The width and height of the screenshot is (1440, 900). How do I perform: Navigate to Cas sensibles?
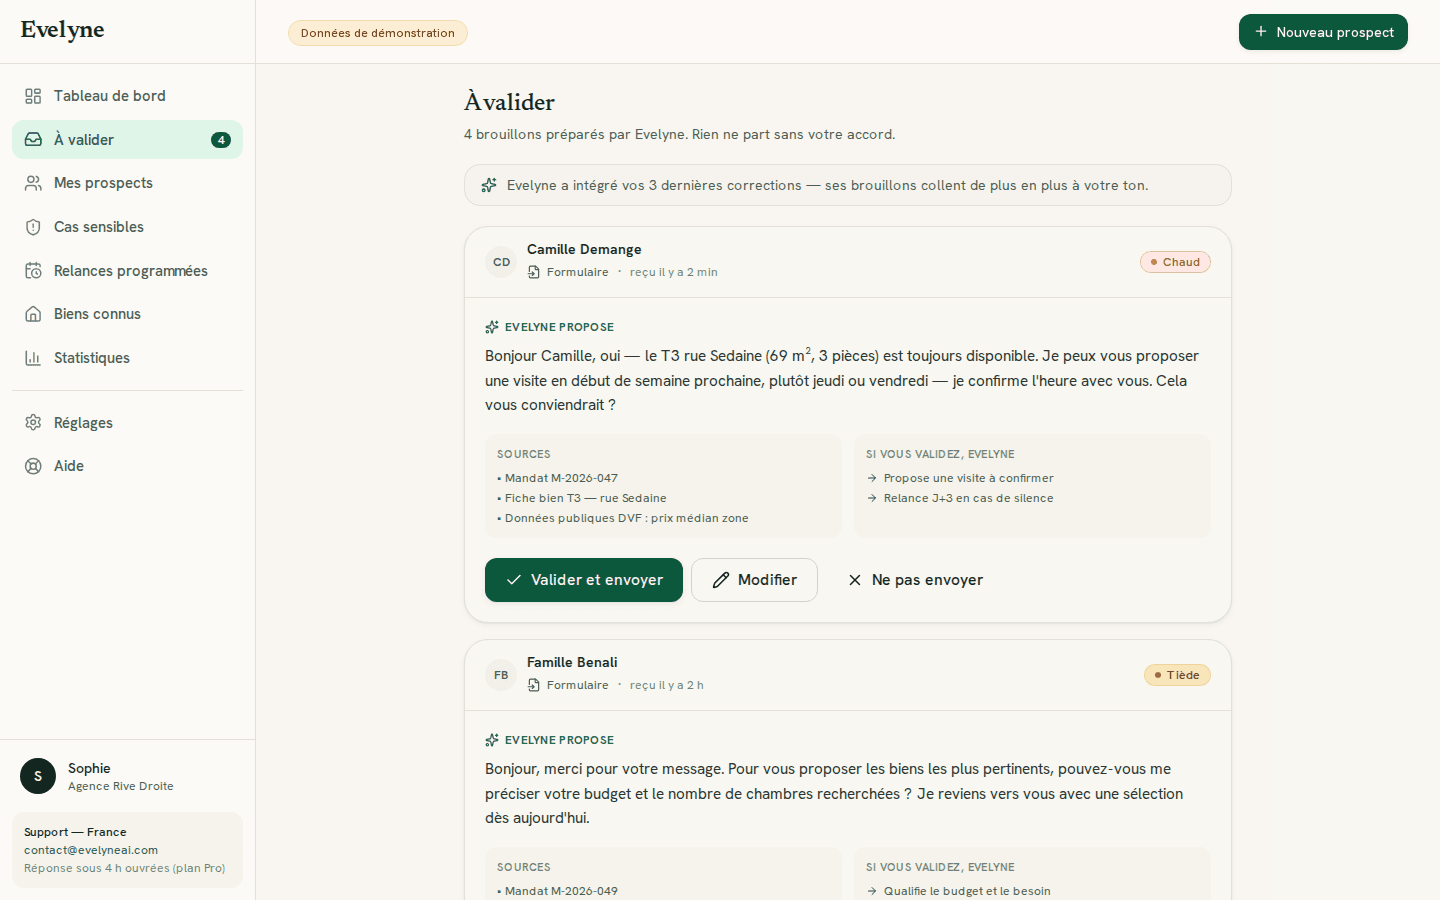pyautogui.click(x=127, y=227)
